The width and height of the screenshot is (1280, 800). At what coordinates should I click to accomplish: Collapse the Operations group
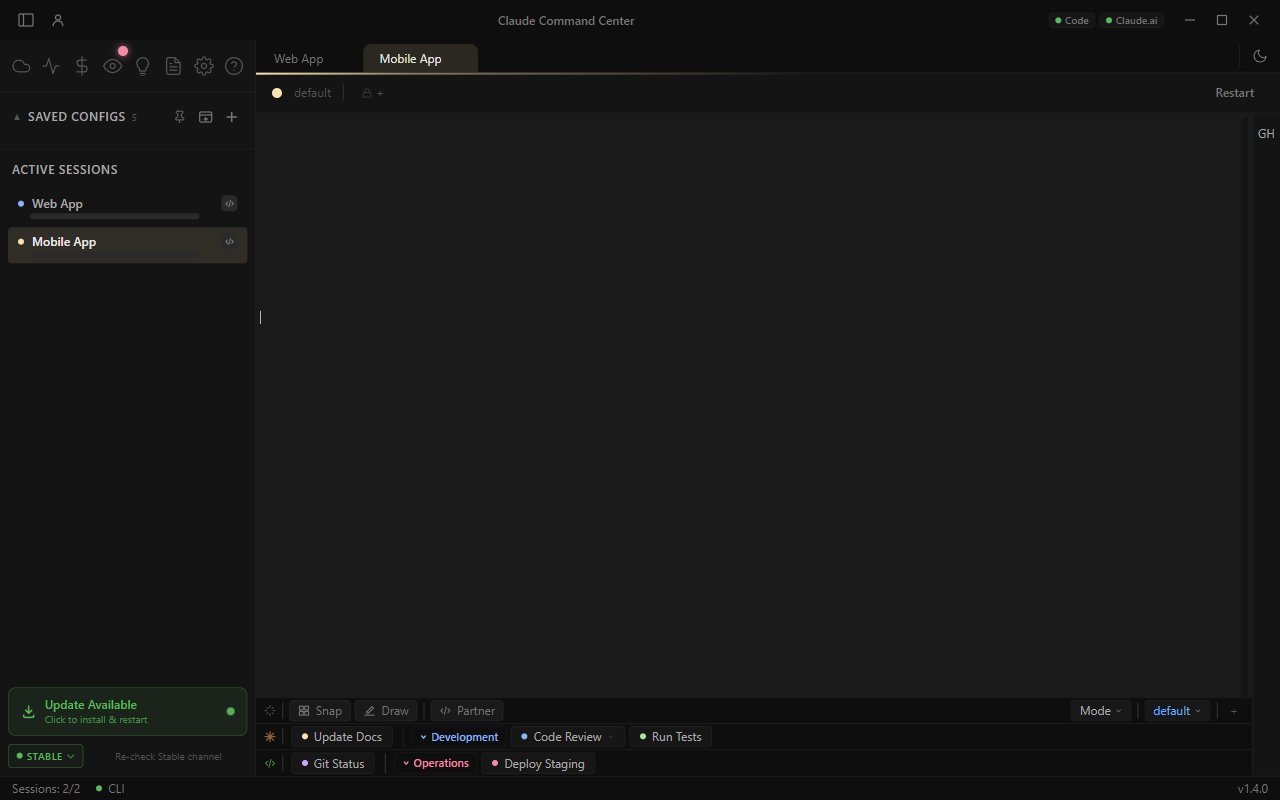tap(435, 763)
